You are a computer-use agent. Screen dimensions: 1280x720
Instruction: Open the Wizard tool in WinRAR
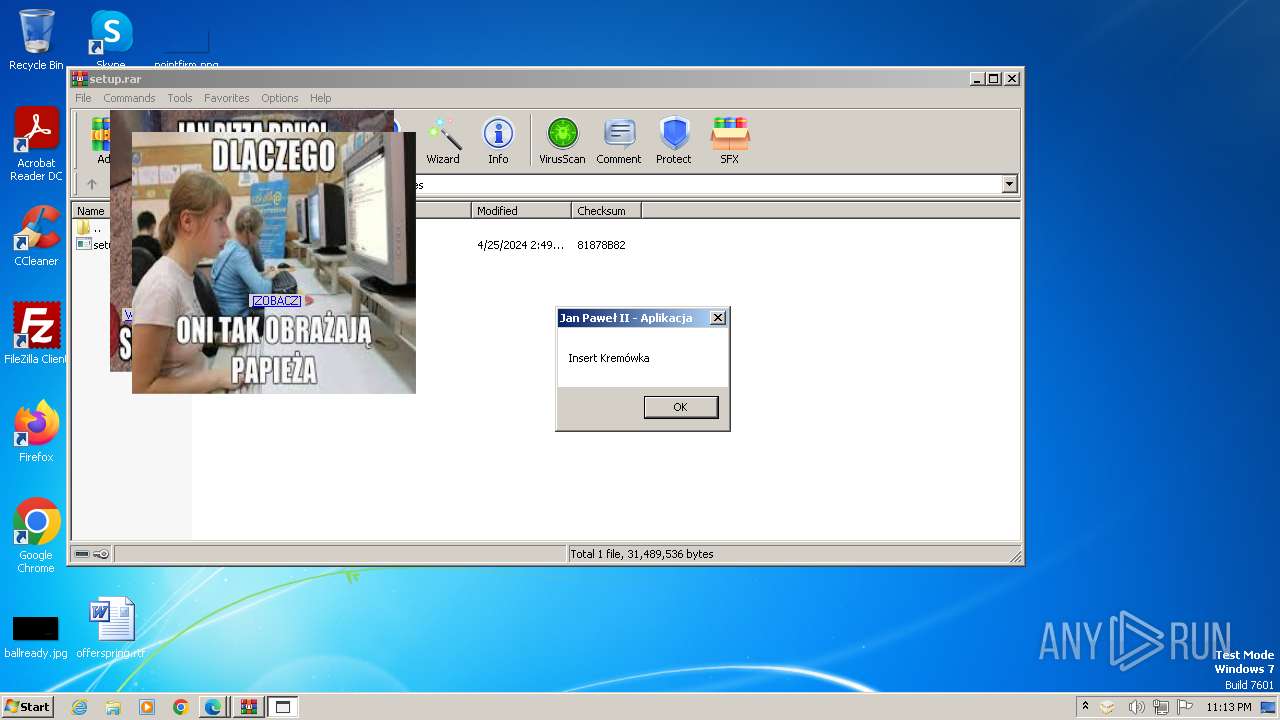point(443,140)
